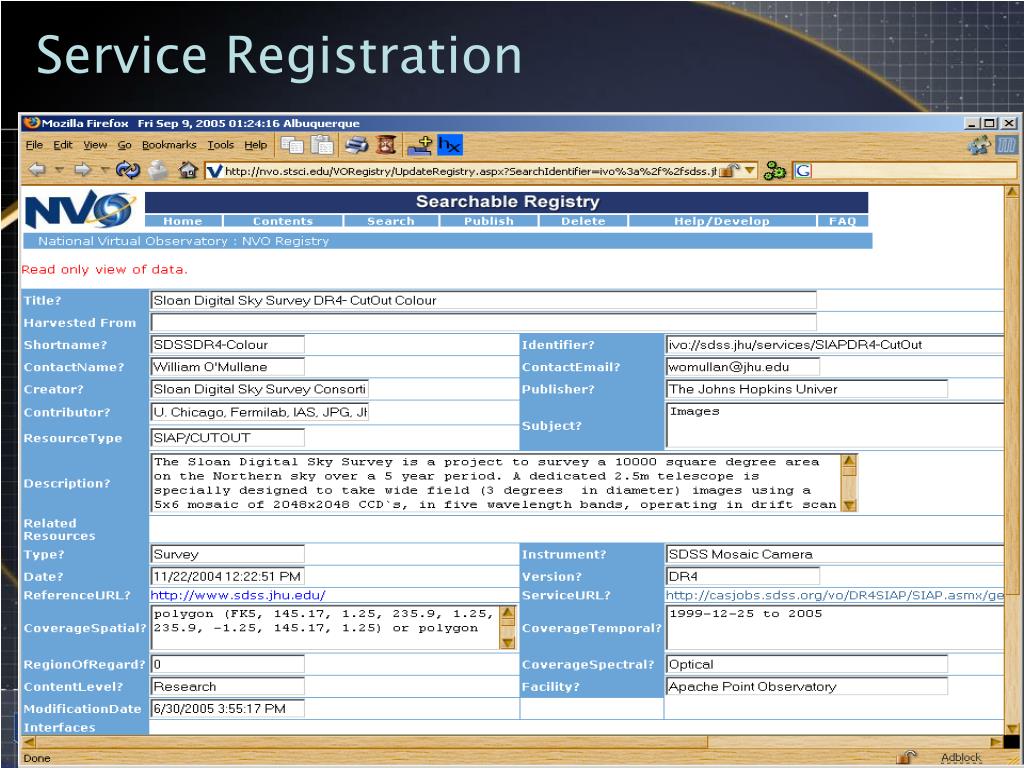Image resolution: width=1024 pixels, height=768 pixels.
Task: Open the Search navigation tab
Action: pyautogui.click(x=391, y=221)
